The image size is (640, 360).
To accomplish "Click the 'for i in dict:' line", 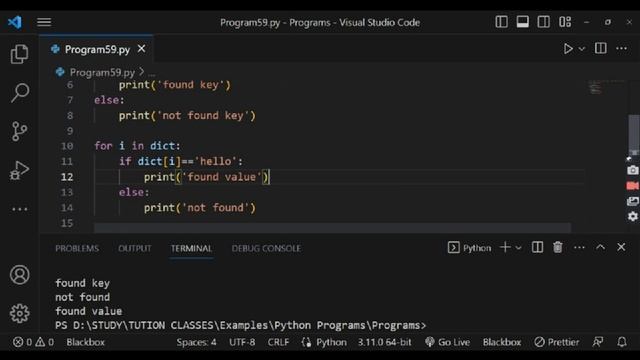I will click(x=137, y=146).
